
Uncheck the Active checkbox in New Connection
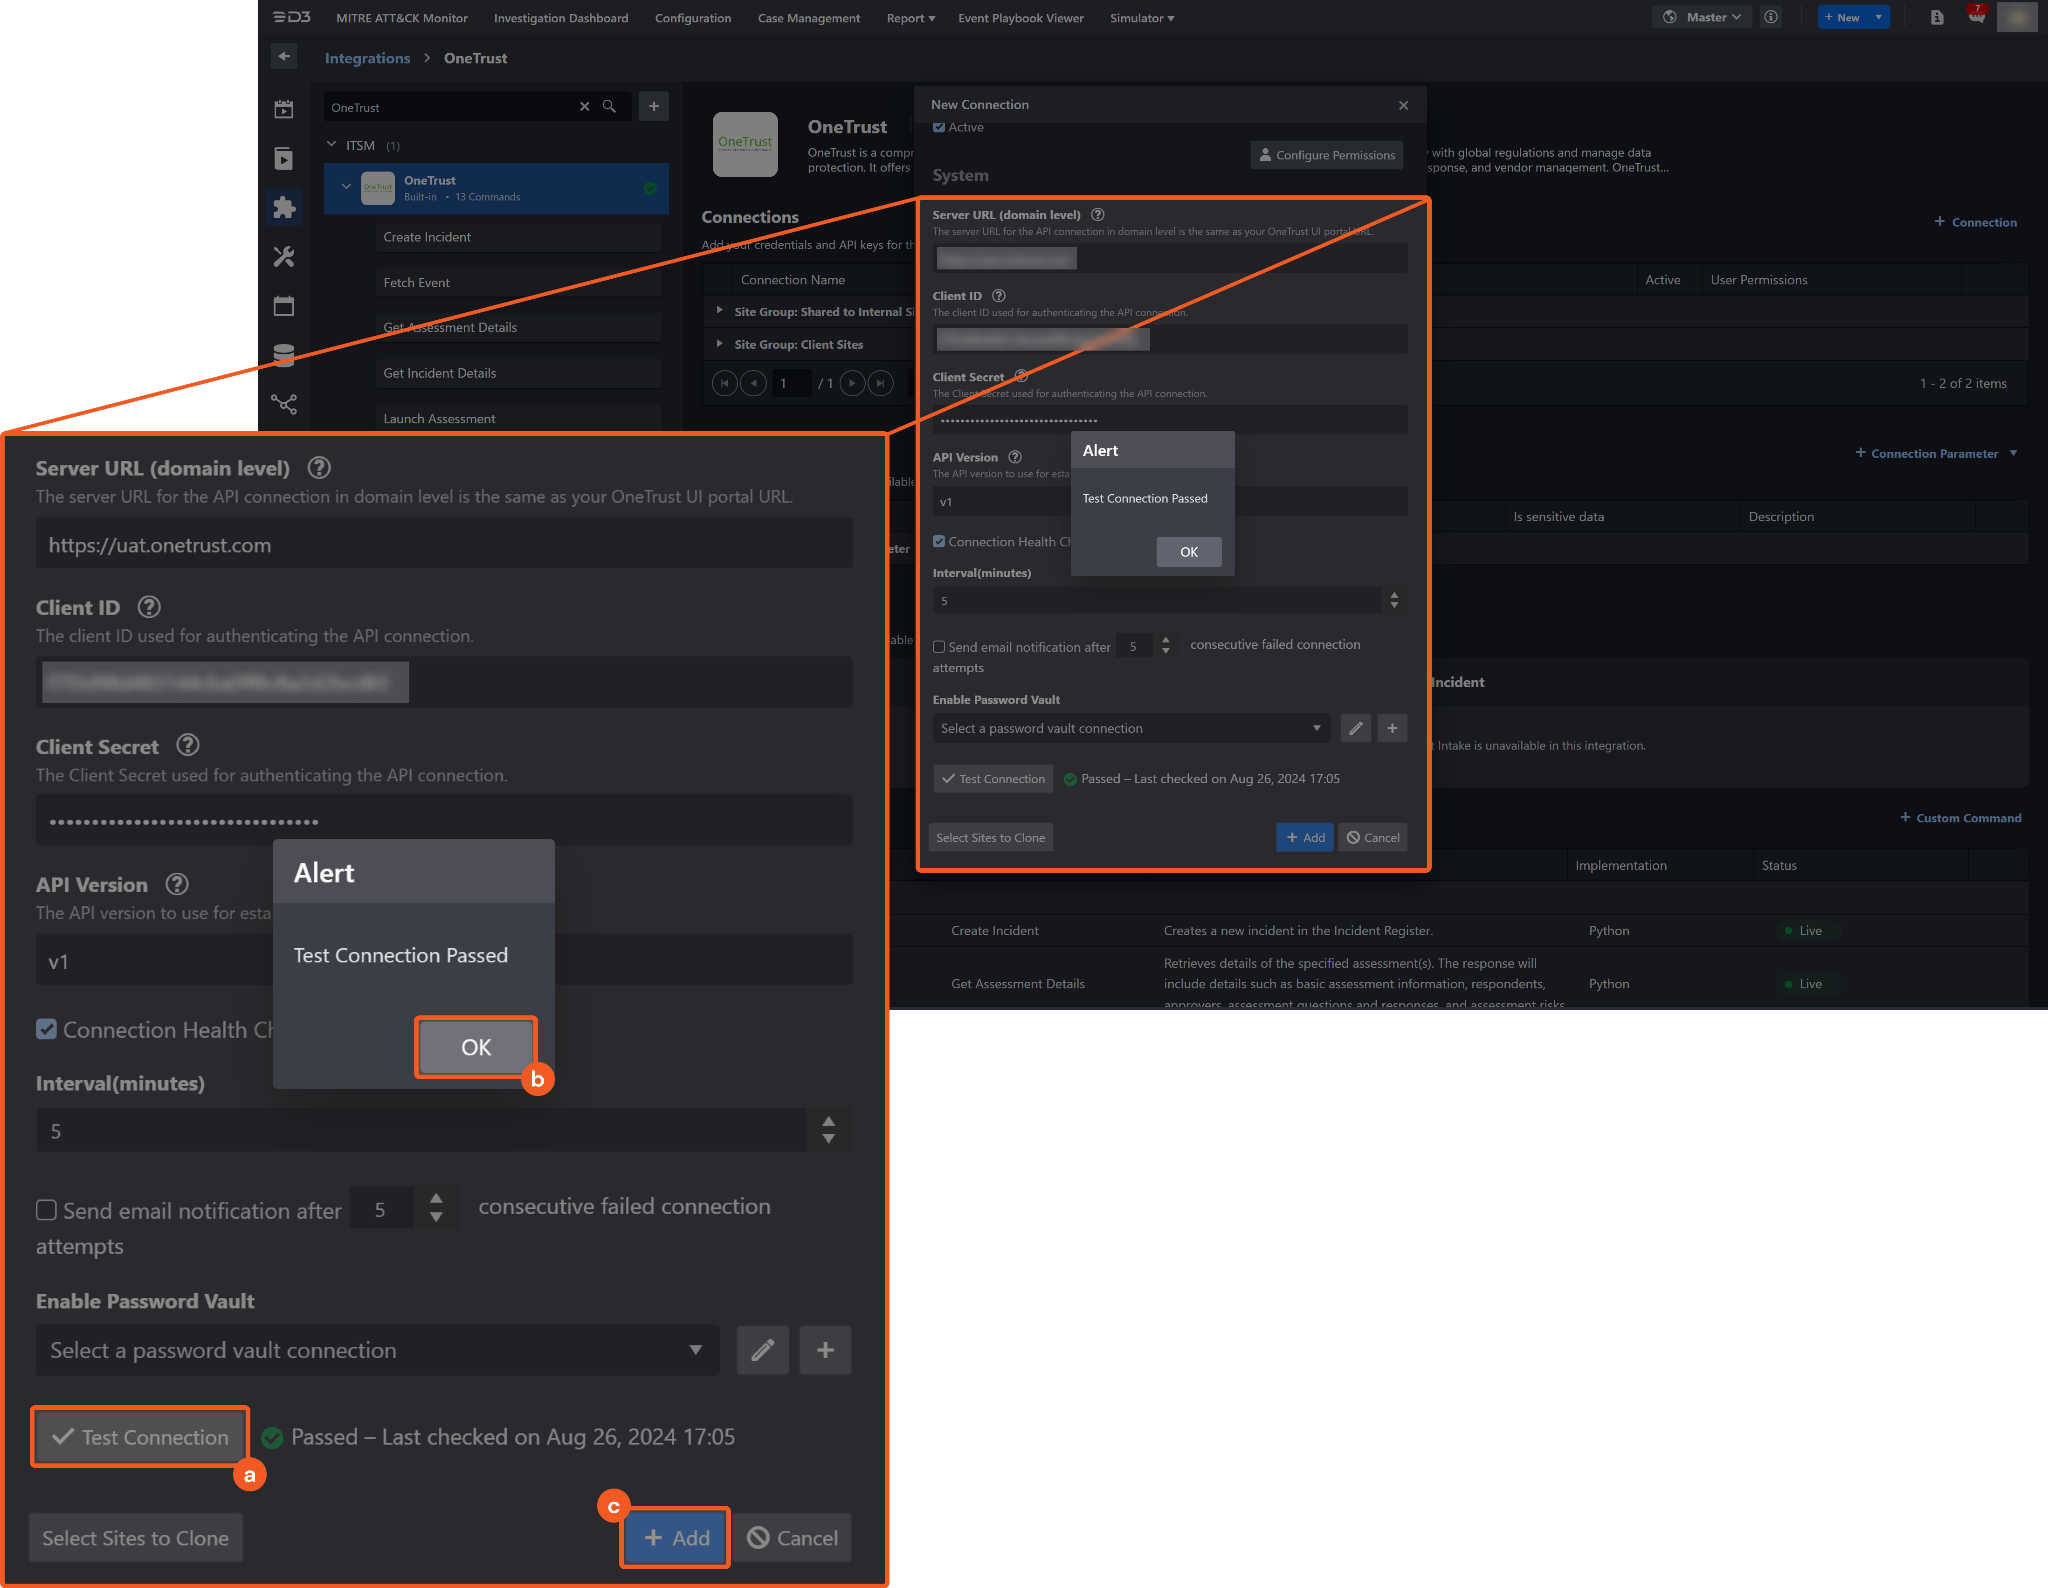click(939, 127)
